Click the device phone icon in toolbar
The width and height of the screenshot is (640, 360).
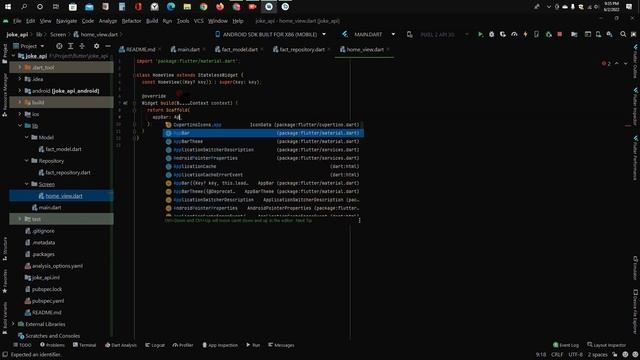536,35
